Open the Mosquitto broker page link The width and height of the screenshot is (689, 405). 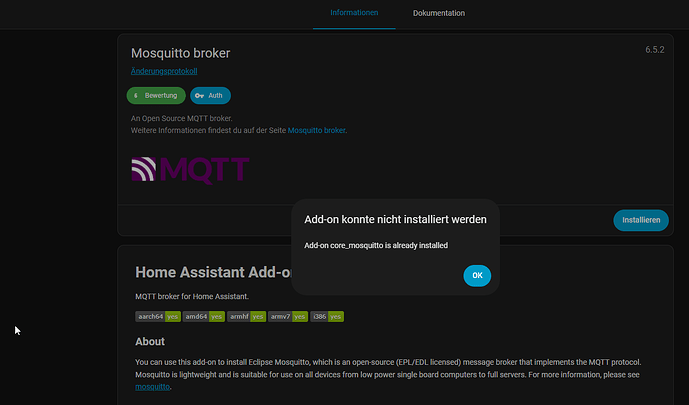click(316, 130)
